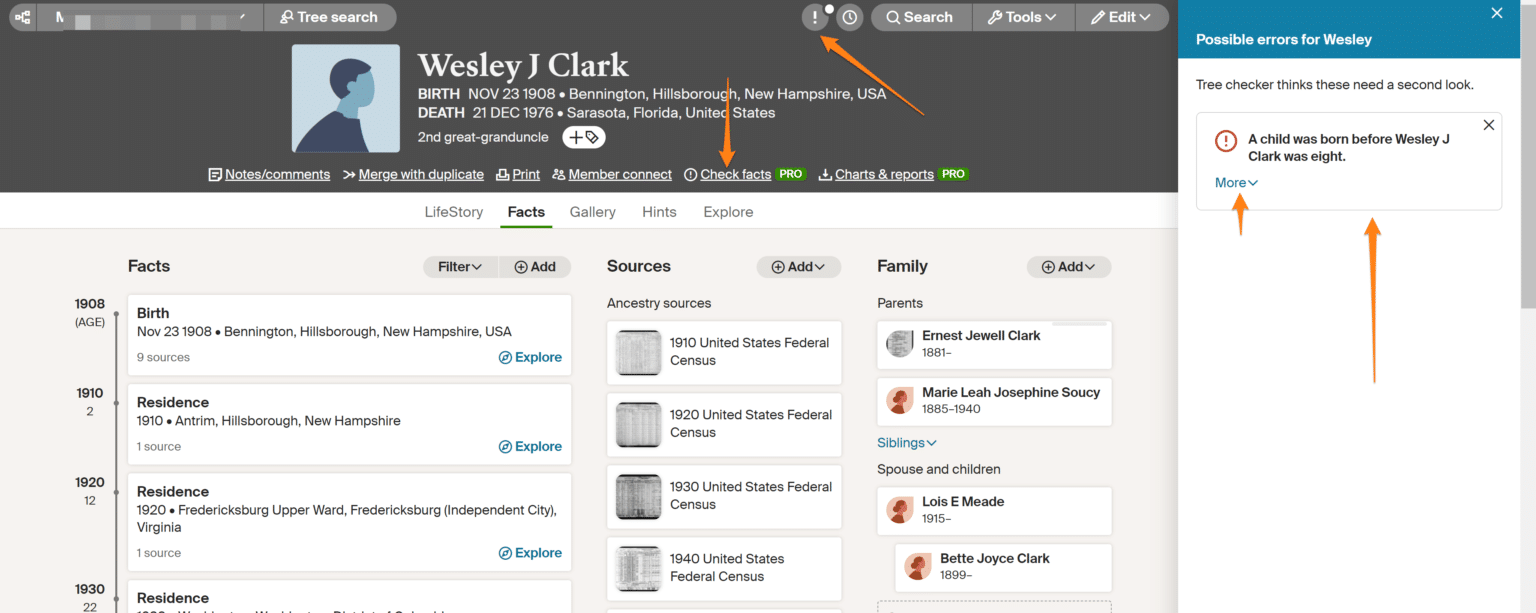Viewport: 1536px width, 613px height.
Task: Open Member connect
Action: pos(611,174)
